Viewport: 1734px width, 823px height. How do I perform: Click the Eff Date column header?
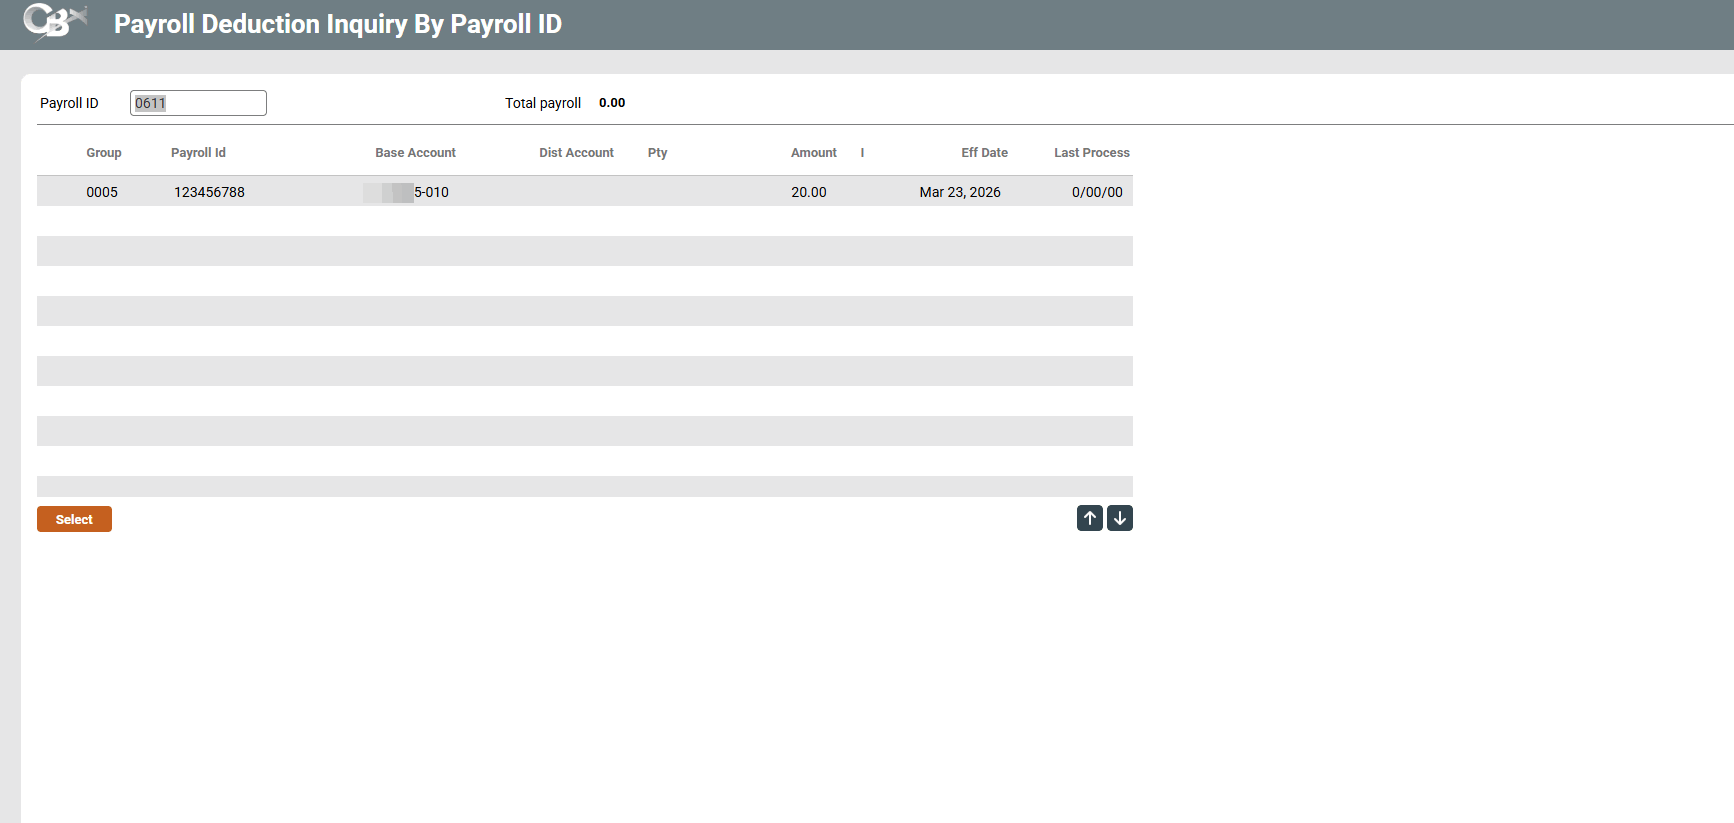pyautogui.click(x=984, y=153)
